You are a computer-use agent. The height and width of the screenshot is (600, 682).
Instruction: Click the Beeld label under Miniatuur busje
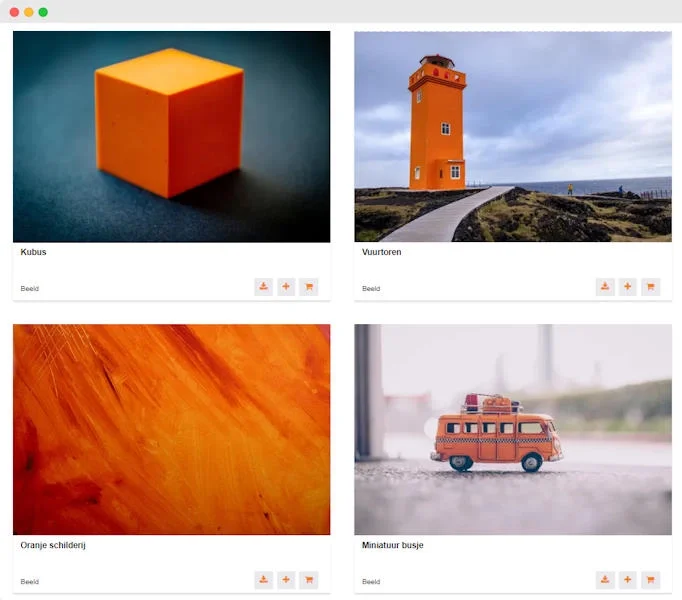(x=371, y=582)
